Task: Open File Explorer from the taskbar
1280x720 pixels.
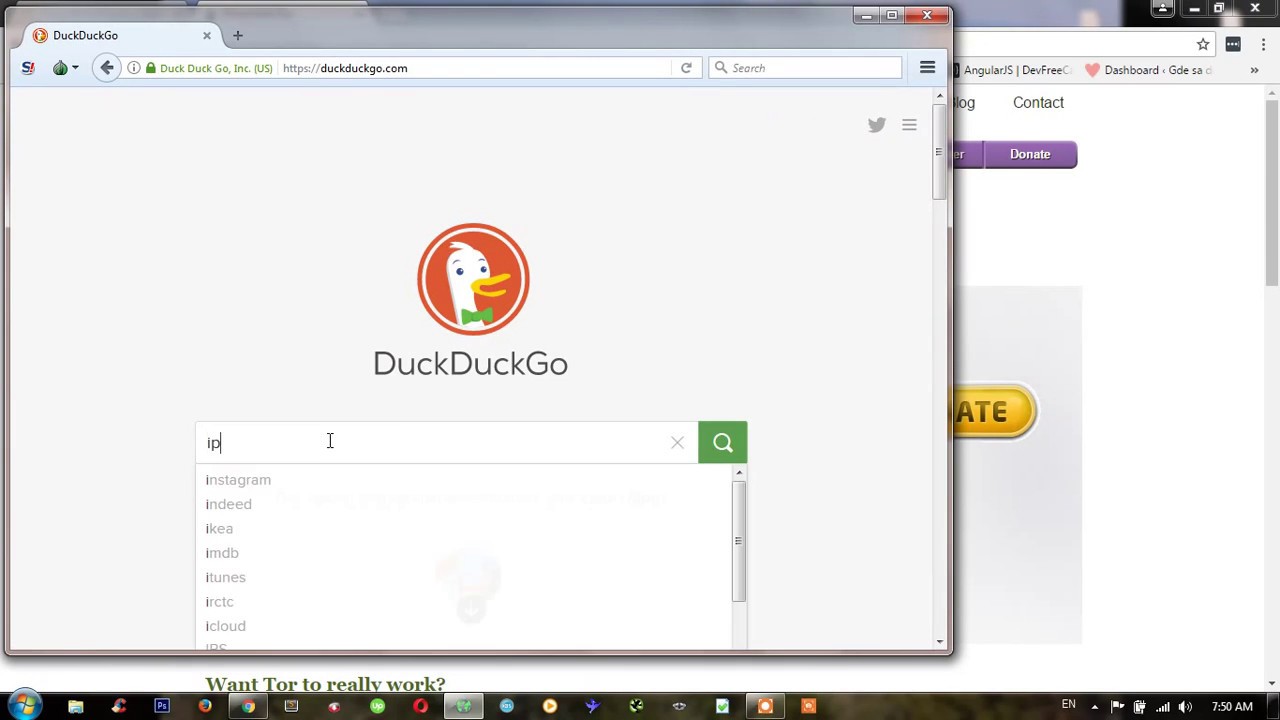Action: coord(75,707)
